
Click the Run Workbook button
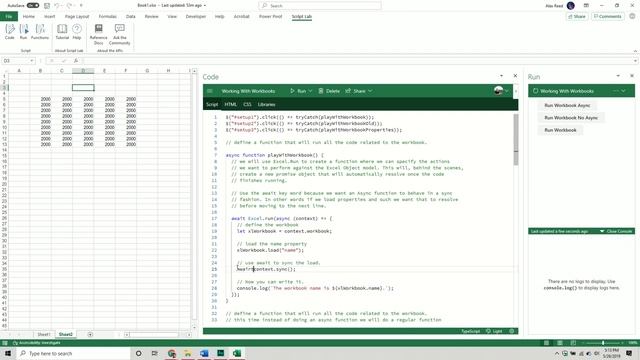pyautogui.click(x=560, y=130)
